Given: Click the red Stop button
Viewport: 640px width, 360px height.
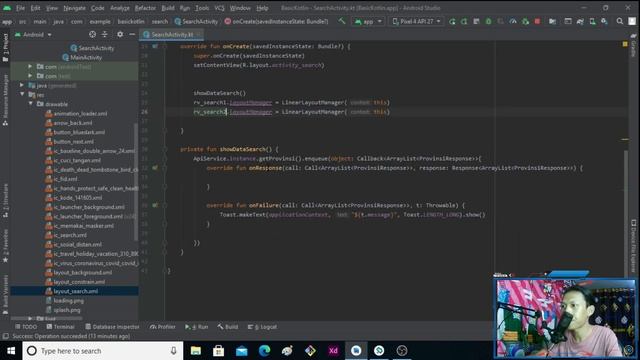Looking at the screenshot, I should (537, 21).
